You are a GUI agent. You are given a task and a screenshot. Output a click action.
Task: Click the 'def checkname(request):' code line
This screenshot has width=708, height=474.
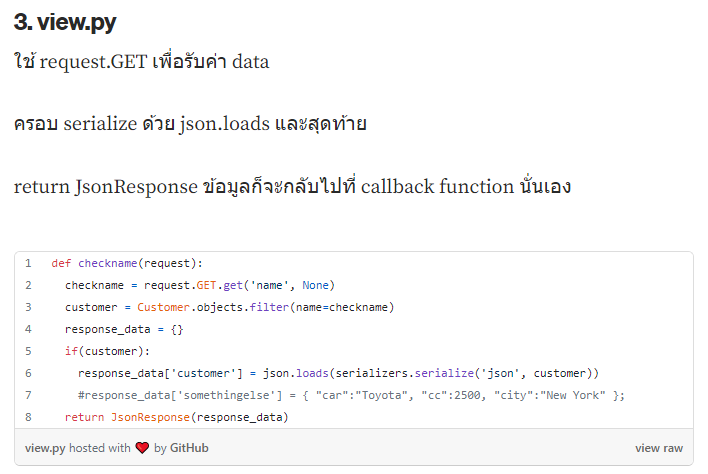(127, 263)
